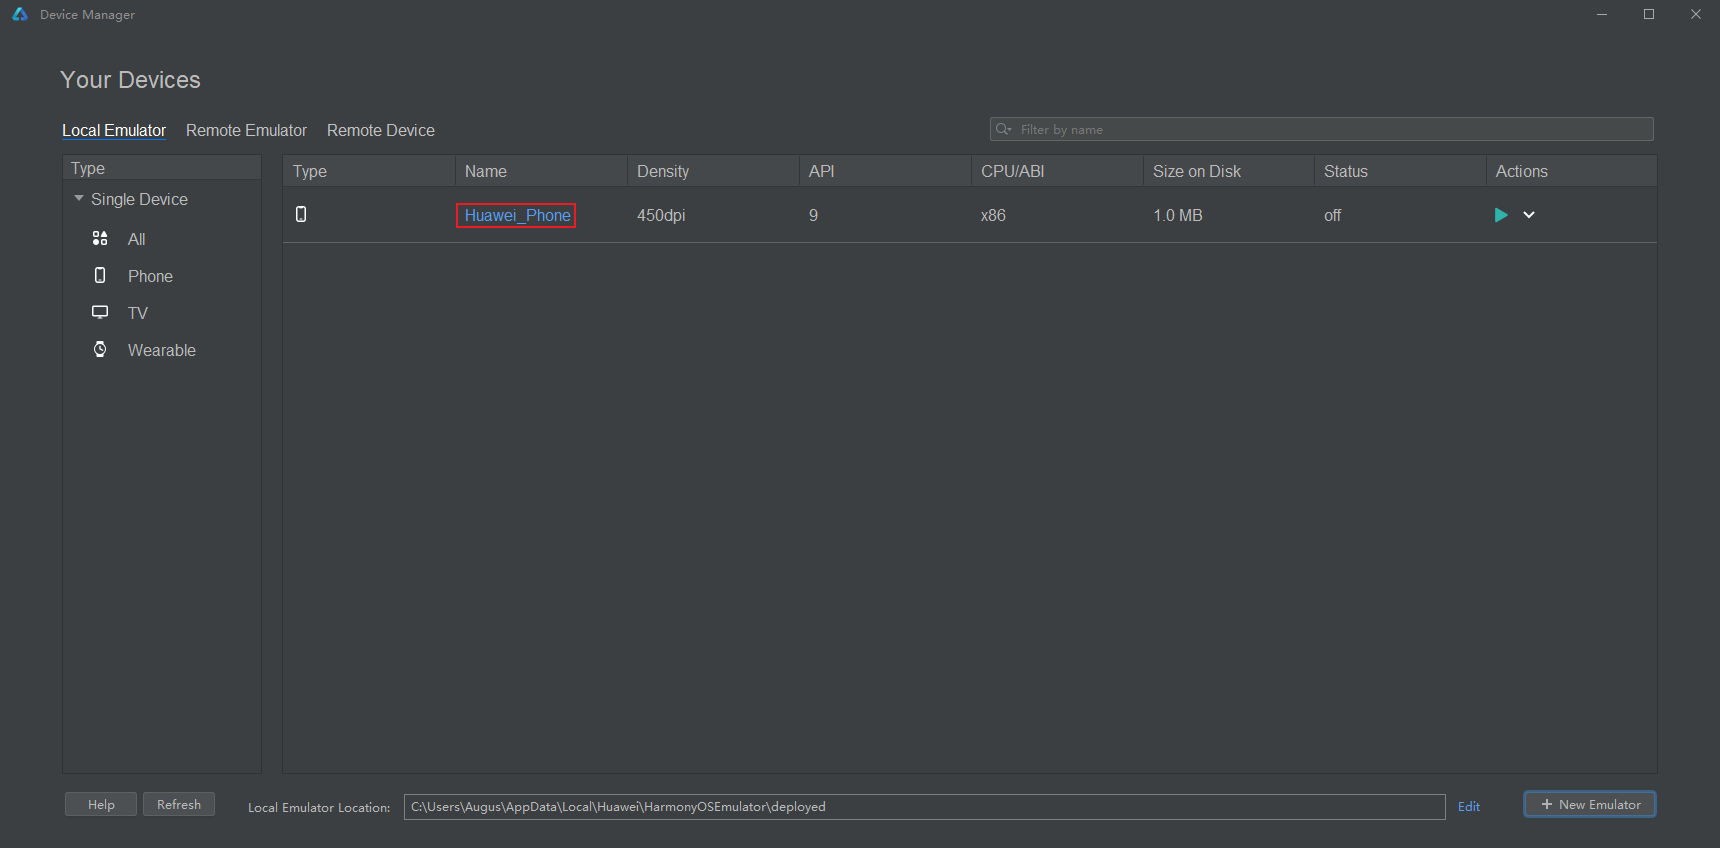Viewport: 1720px width, 848px height.
Task: Click the 1.0 MB size cell
Action: [1178, 215]
